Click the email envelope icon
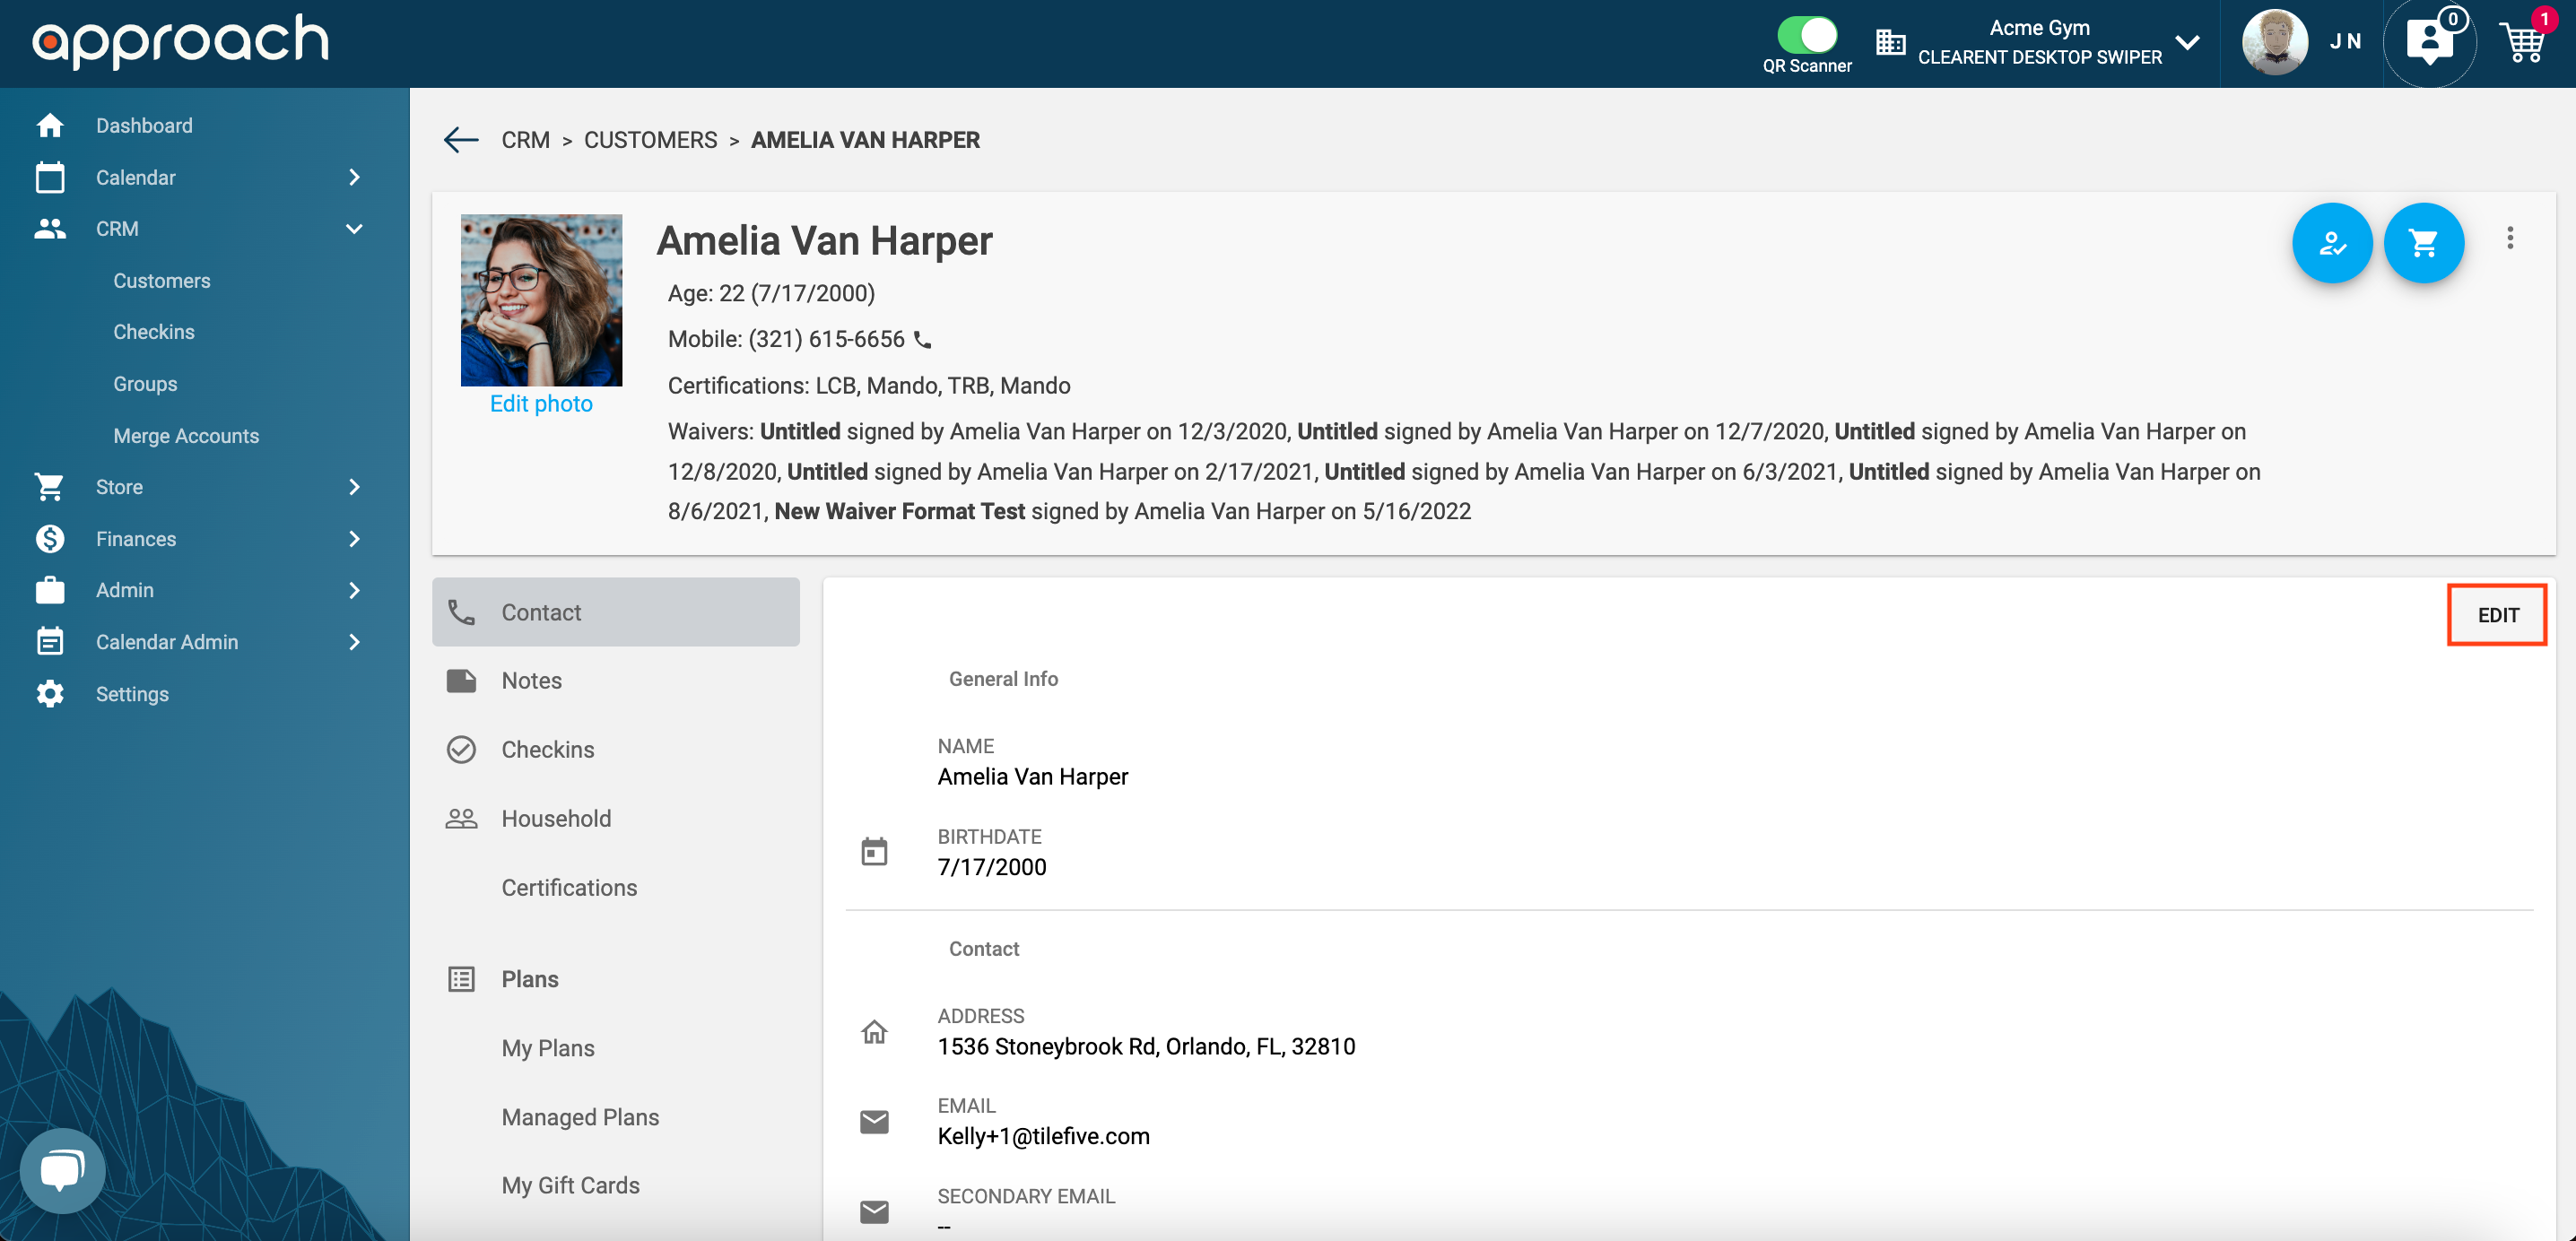Viewport: 2576px width, 1241px height. pyautogui.click(x=874, y=1121)
